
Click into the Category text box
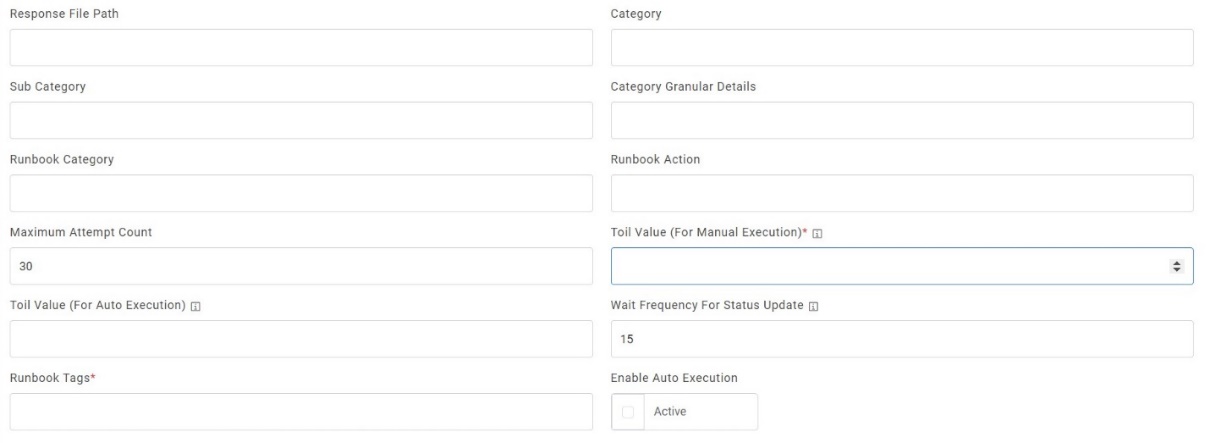[902, 48]
